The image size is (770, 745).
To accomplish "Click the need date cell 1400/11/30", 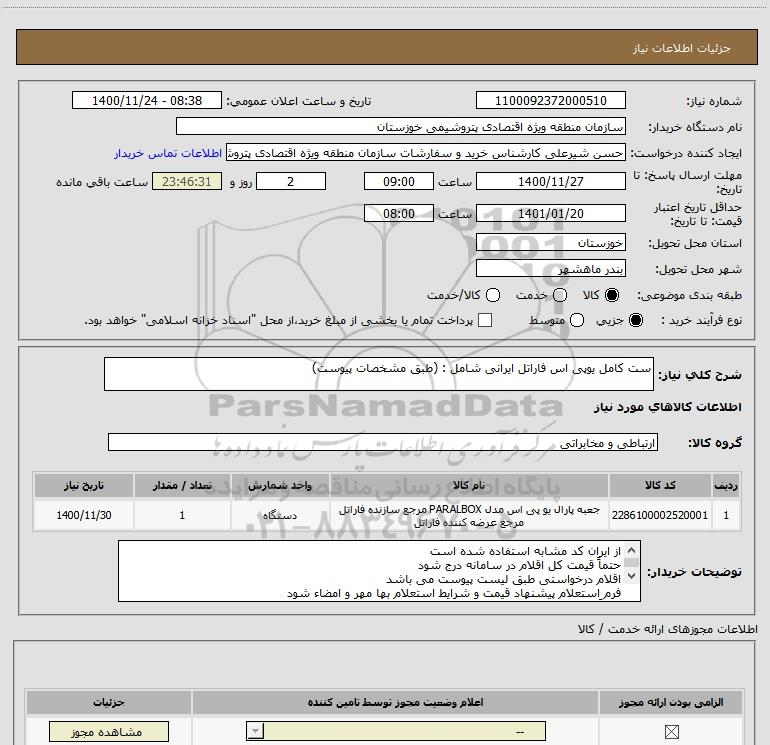I will [x=83, y=515].
